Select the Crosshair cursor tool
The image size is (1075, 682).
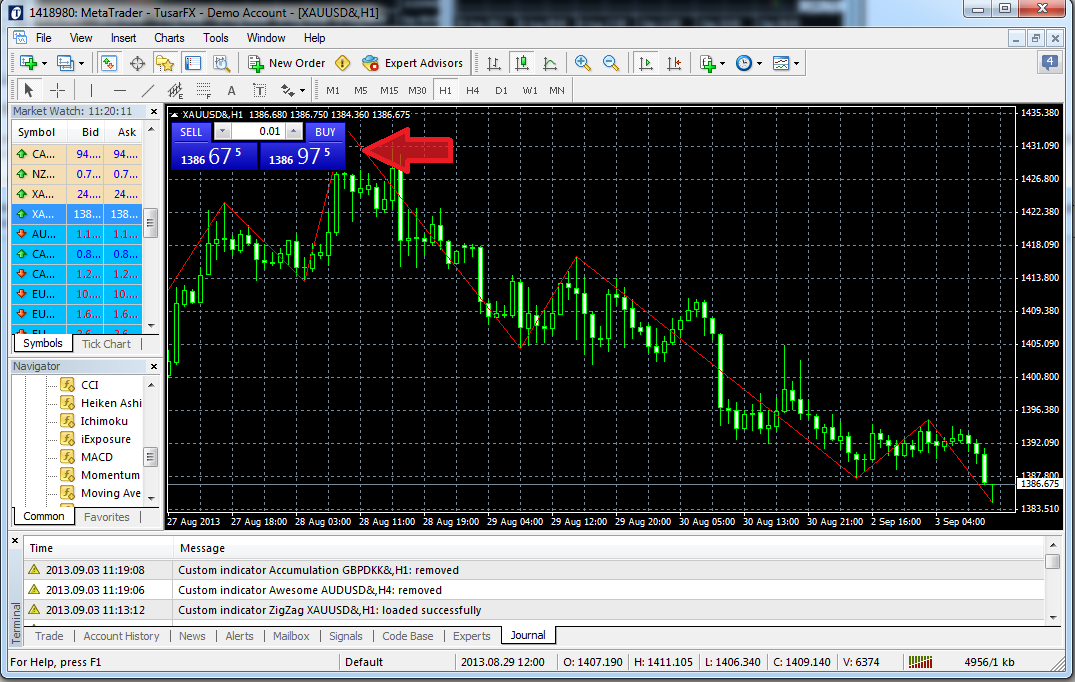(x=58, y=90)
